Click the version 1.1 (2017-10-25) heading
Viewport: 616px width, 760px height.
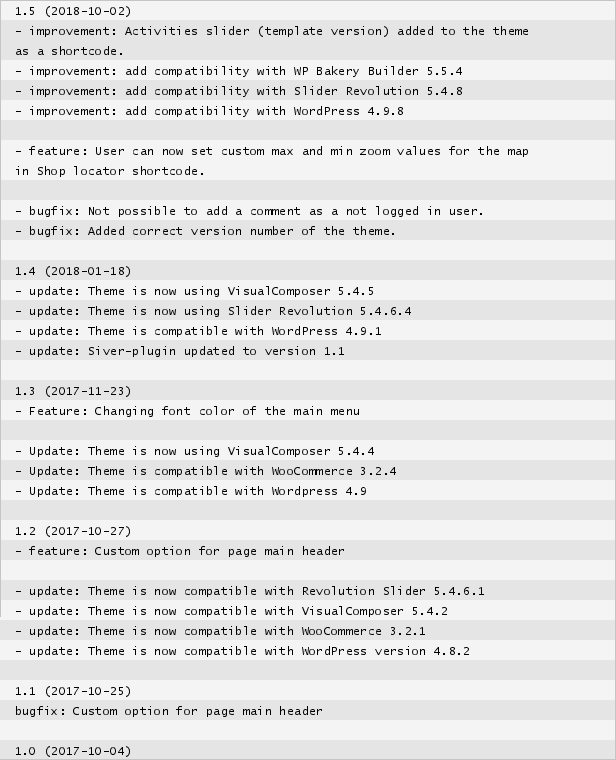[x=72, y=691]
